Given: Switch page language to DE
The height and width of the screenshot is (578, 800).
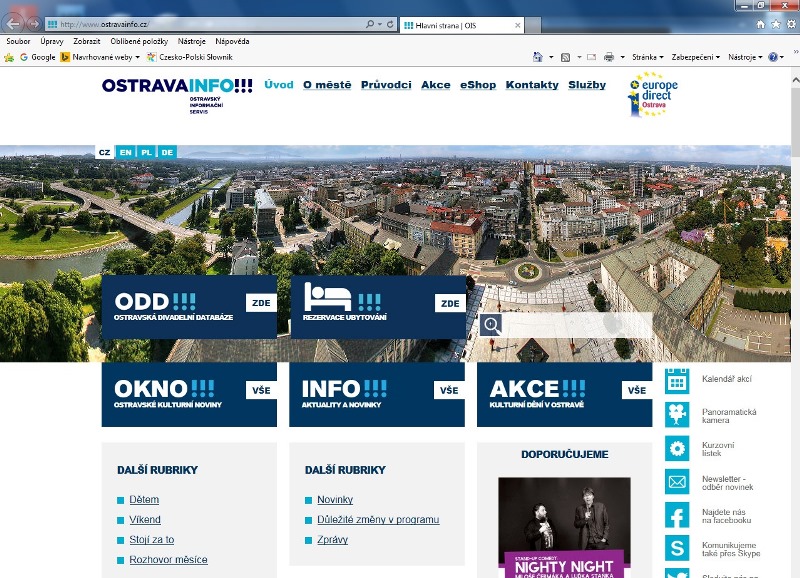Looking at the screenshot, I should pos(167,152).
